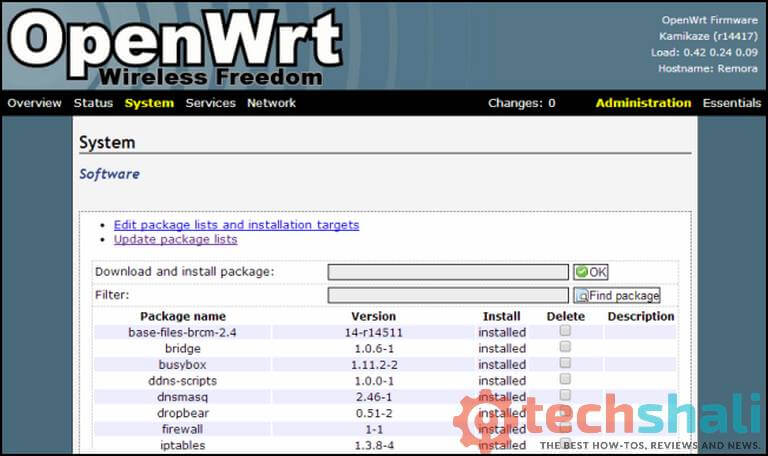Screen dimensions: 768x456
Task: Click installed status for bridge row
Action: coord(502,349)
